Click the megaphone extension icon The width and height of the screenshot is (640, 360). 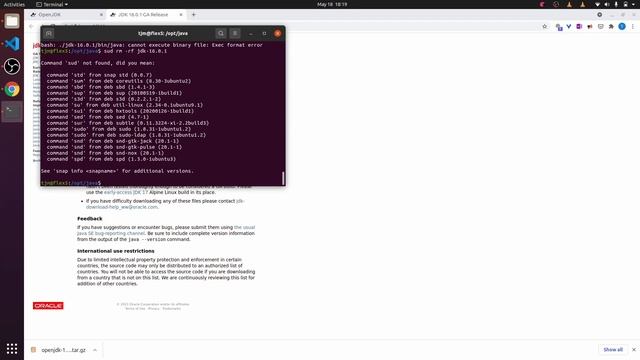click(590, 27)
